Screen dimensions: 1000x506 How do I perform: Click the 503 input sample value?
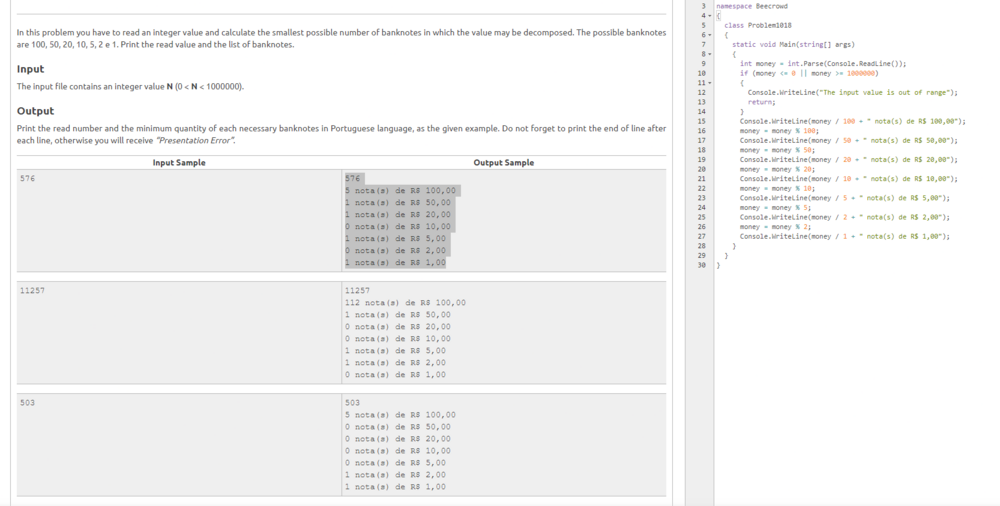(28, 402)
